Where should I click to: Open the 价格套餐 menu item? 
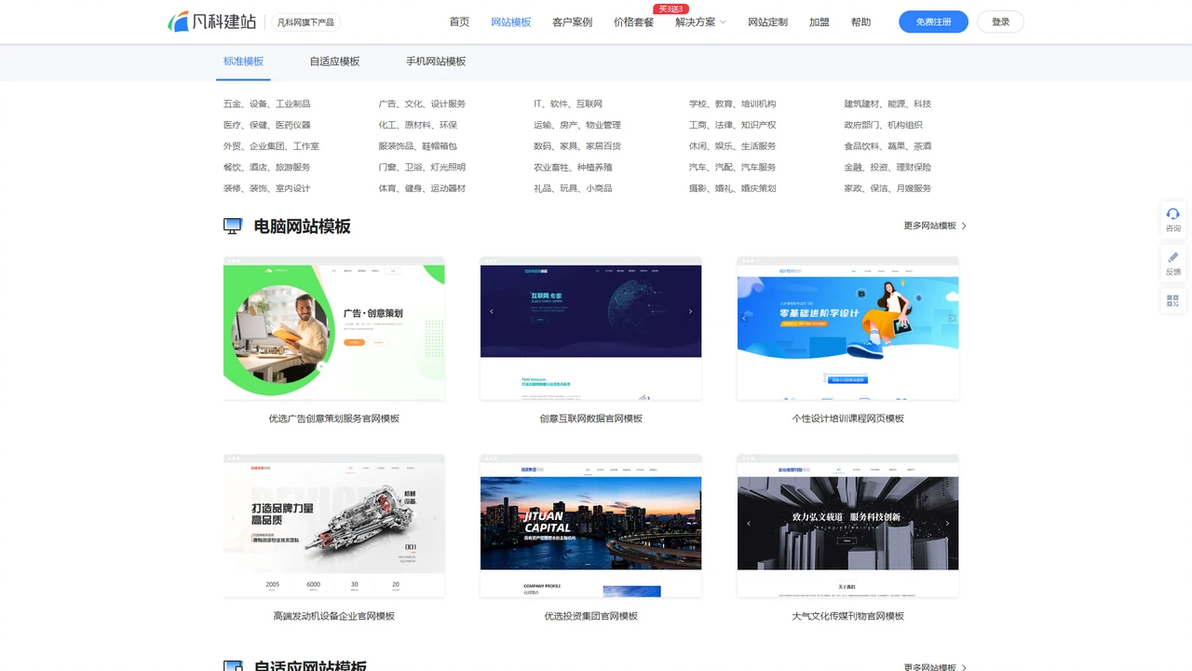(633, 21)
